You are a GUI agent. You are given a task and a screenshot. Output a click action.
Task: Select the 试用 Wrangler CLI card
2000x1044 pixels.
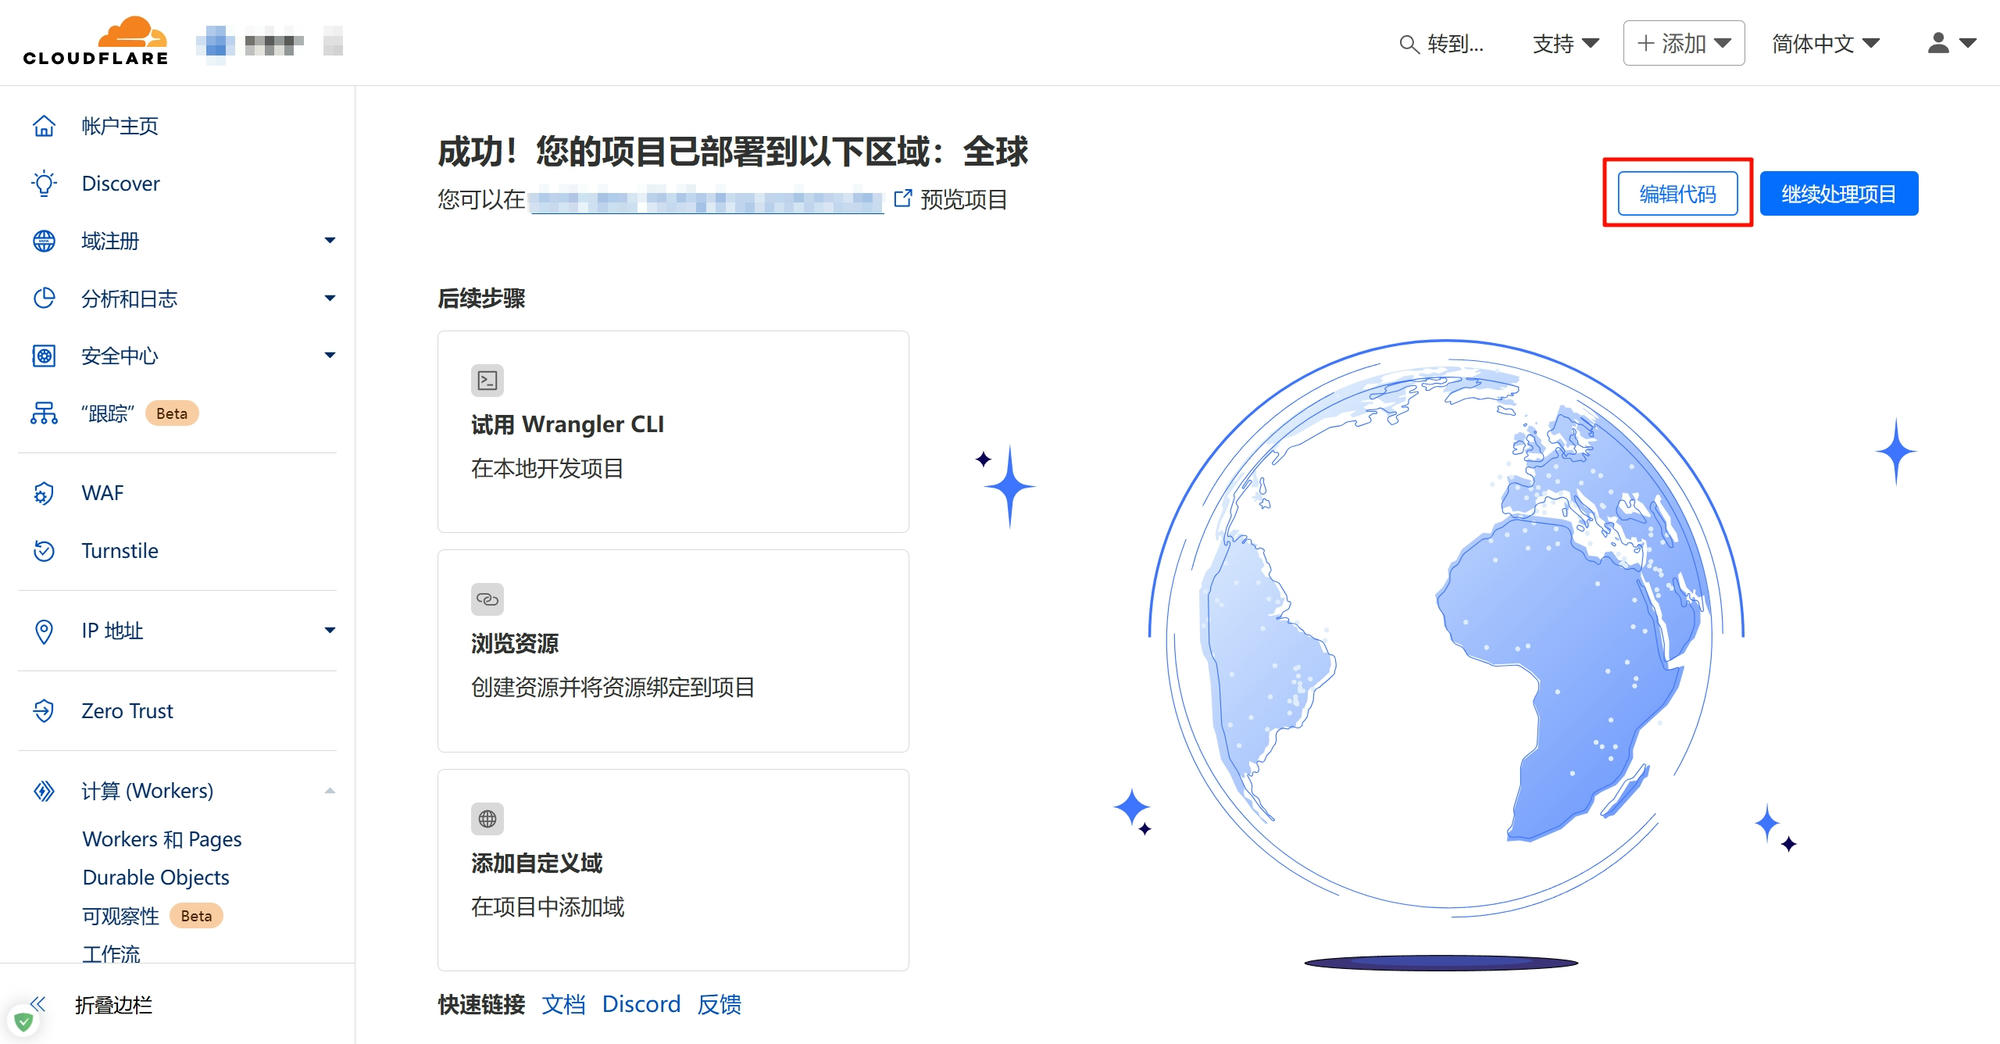[672, 431]
